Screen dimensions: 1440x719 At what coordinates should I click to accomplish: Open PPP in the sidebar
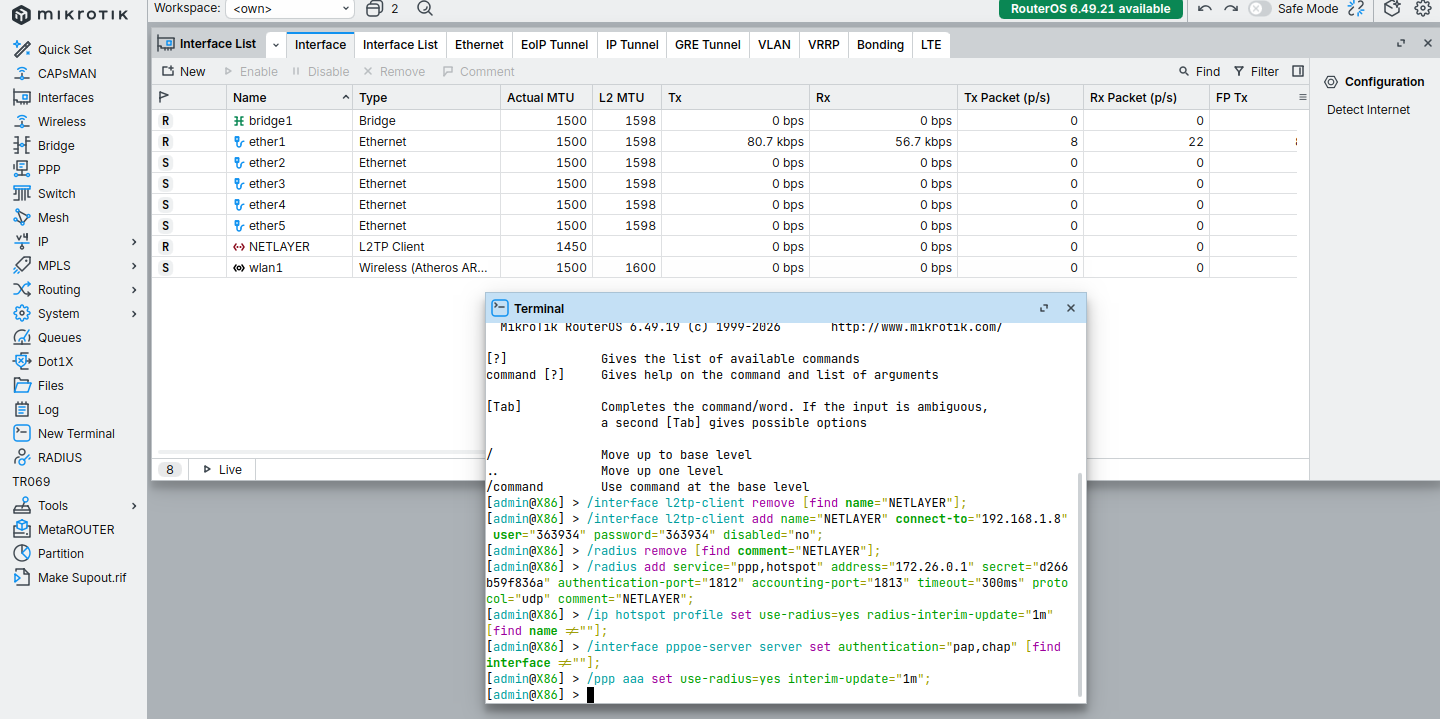click(49, 169)
